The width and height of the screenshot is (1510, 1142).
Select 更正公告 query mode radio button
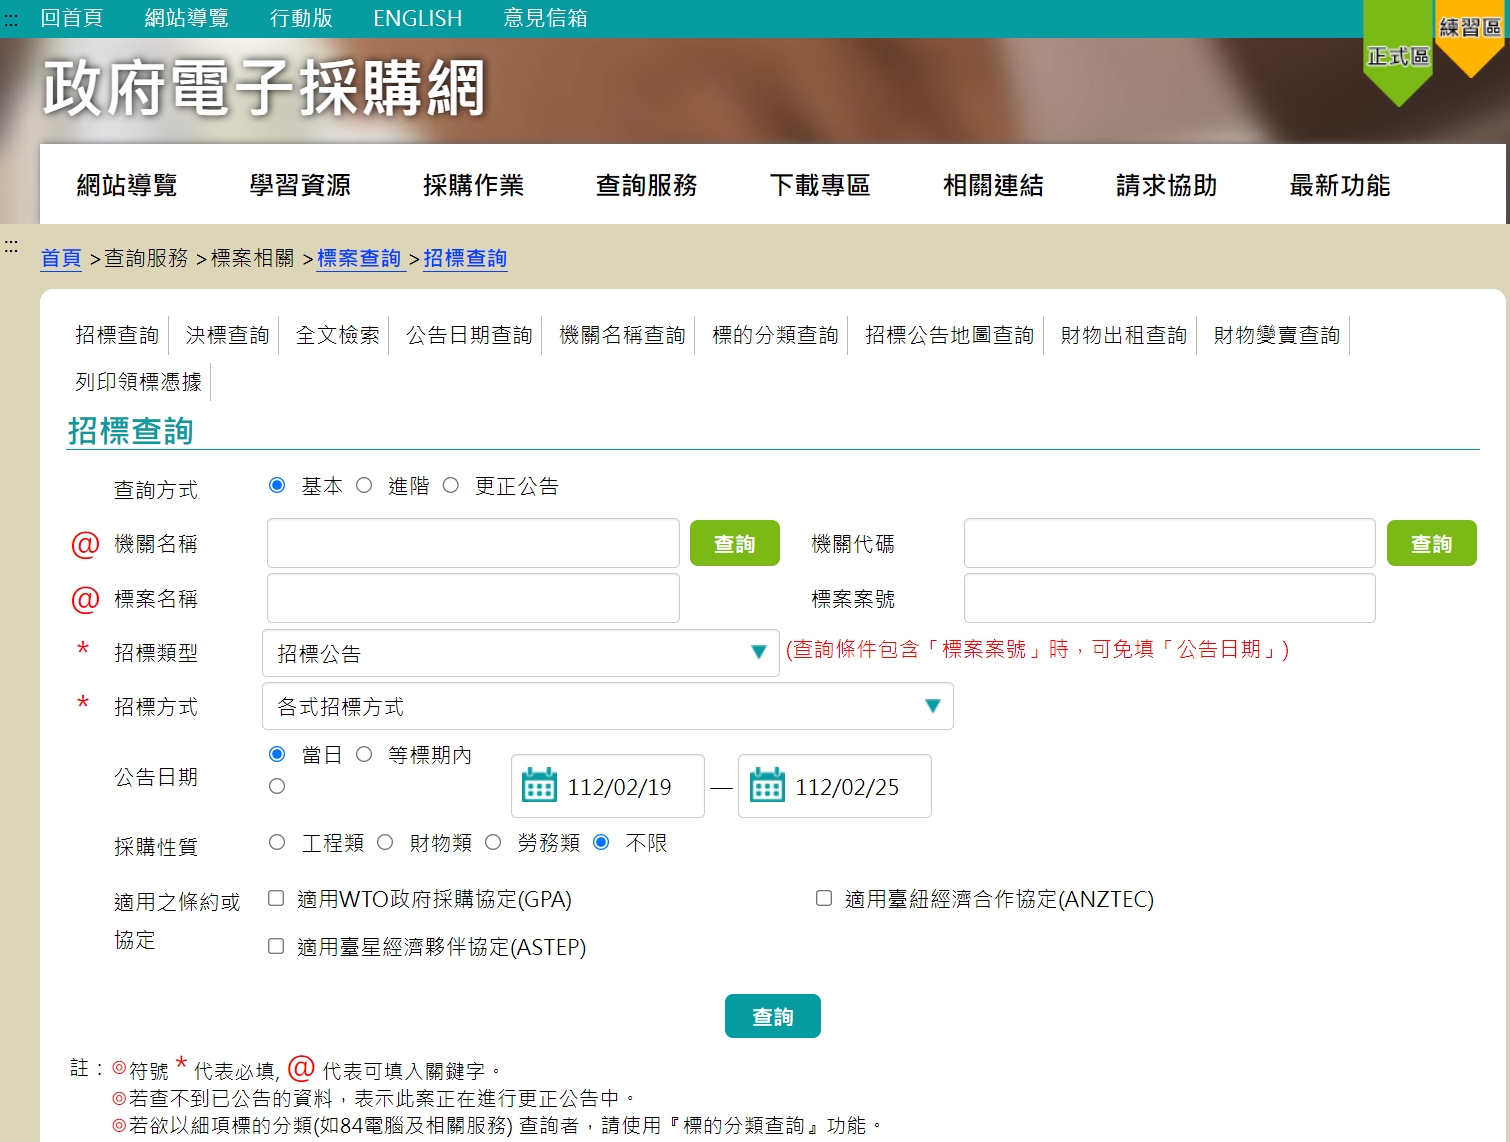[451, 485]
